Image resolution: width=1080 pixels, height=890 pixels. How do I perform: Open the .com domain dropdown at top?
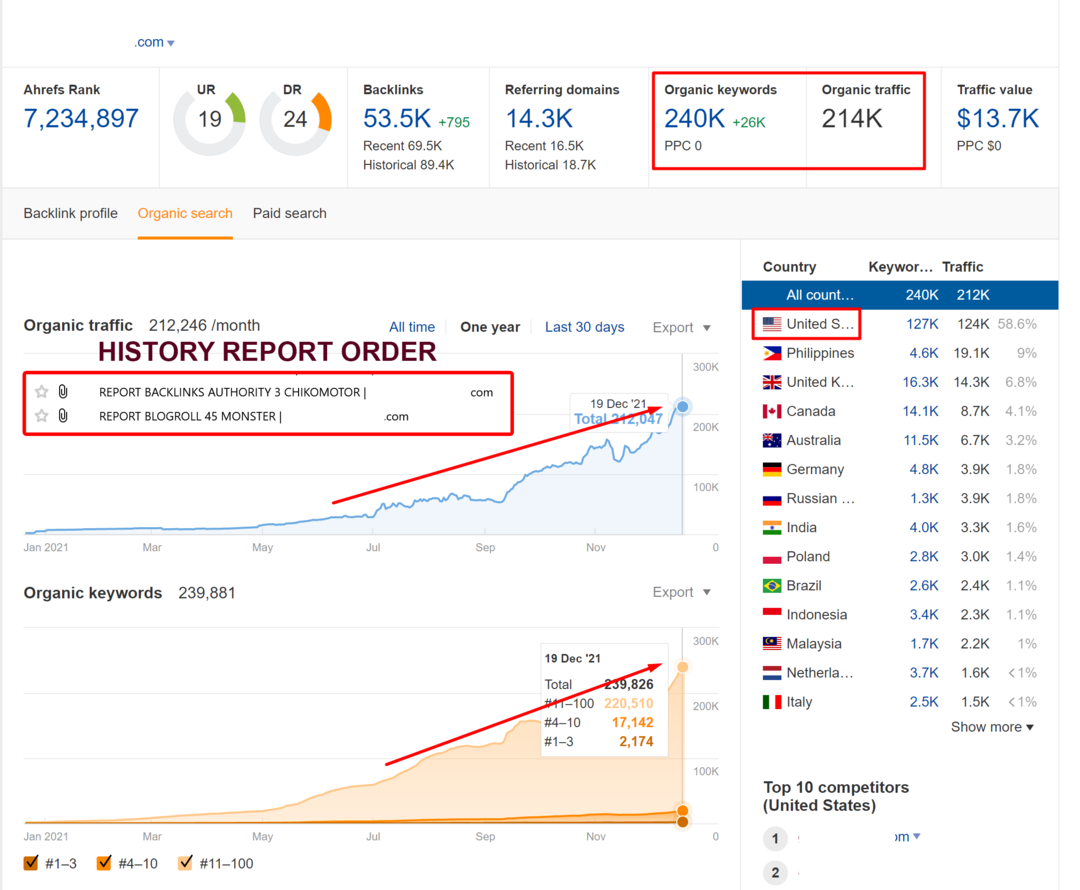[x=154, y=42]
